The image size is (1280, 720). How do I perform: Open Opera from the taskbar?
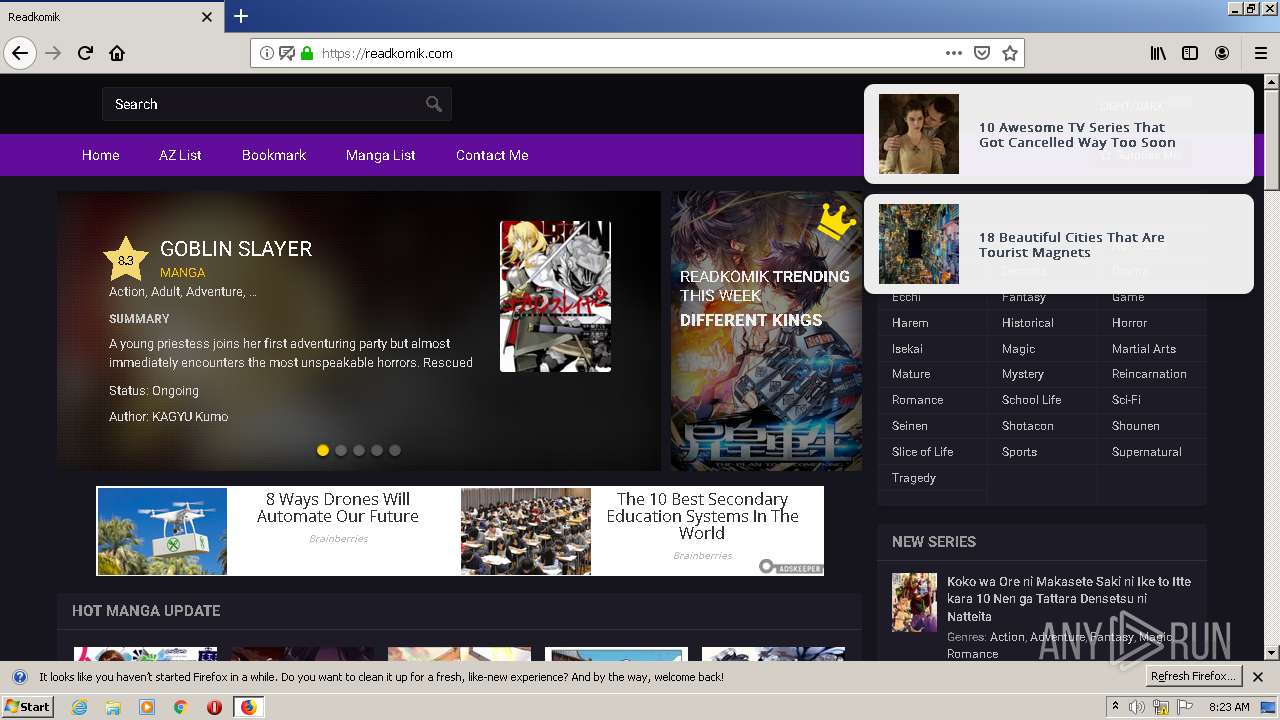(214, 707)
